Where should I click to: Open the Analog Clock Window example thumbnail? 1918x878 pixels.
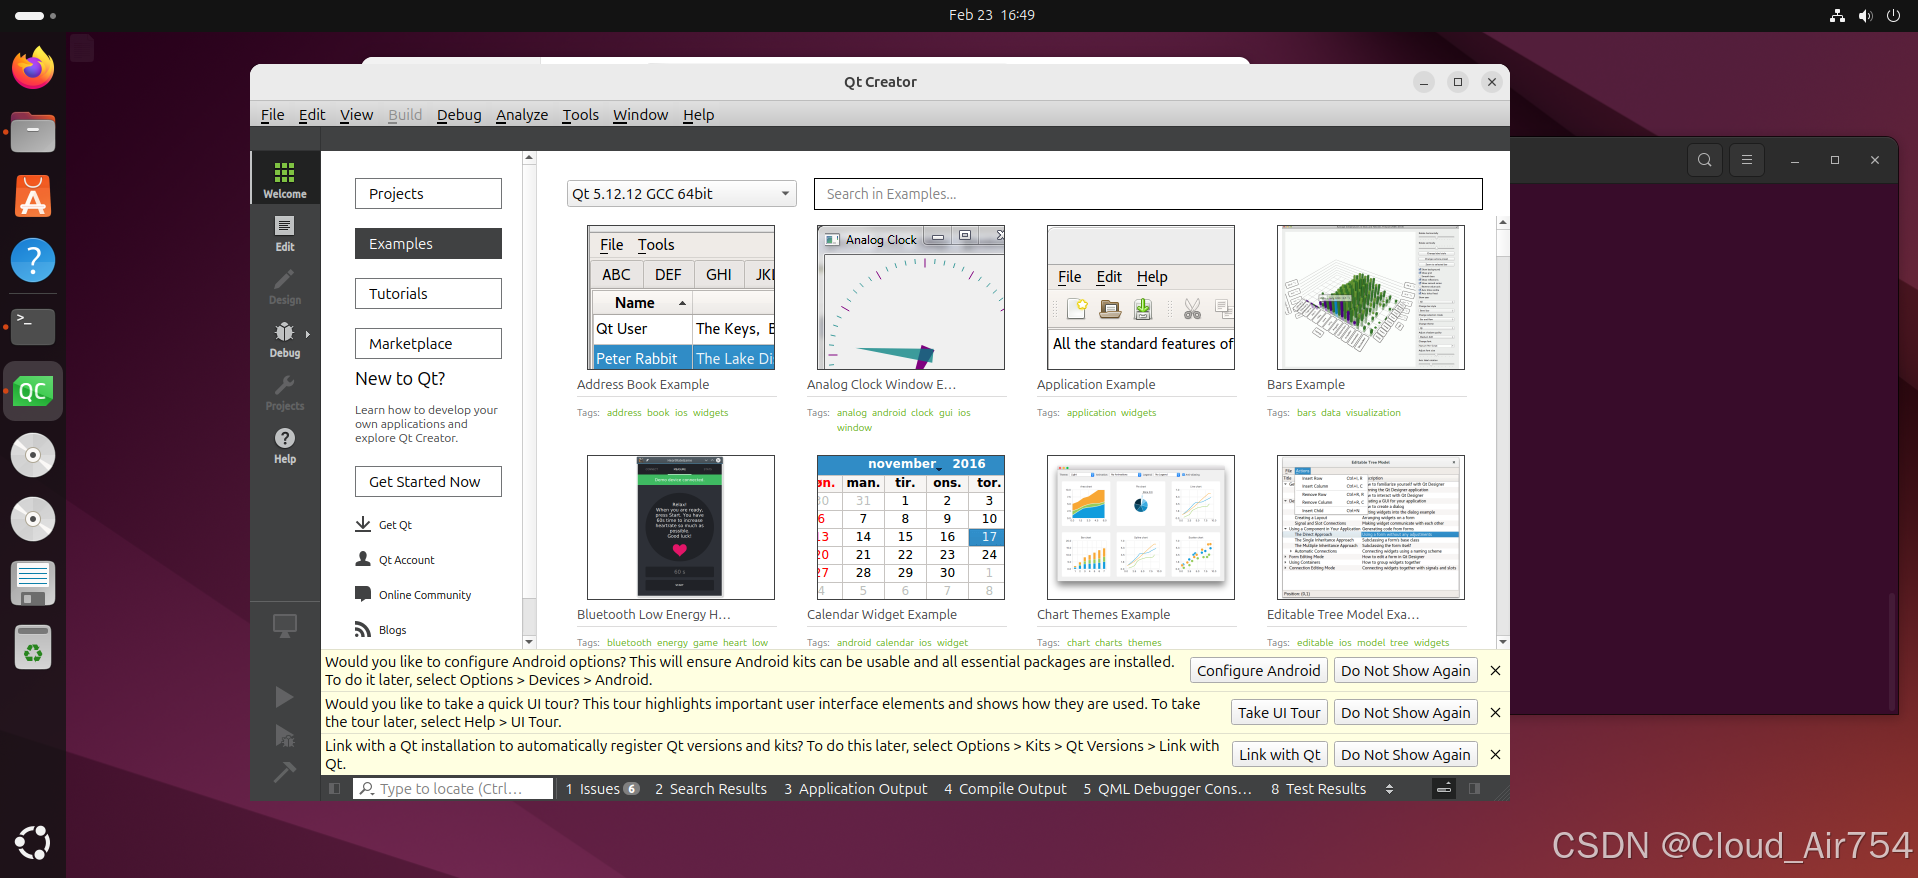pos(911,298)
